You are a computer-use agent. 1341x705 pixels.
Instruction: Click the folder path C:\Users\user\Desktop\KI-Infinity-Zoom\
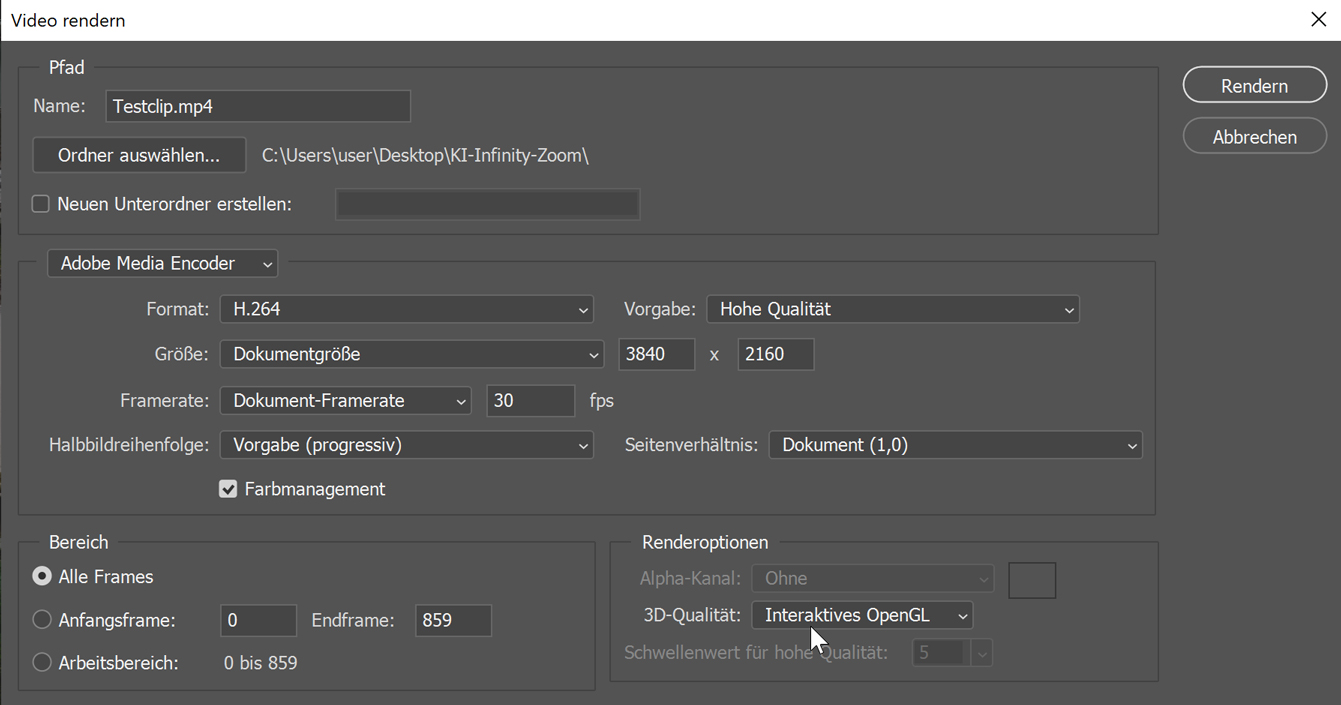click(425, 156)
